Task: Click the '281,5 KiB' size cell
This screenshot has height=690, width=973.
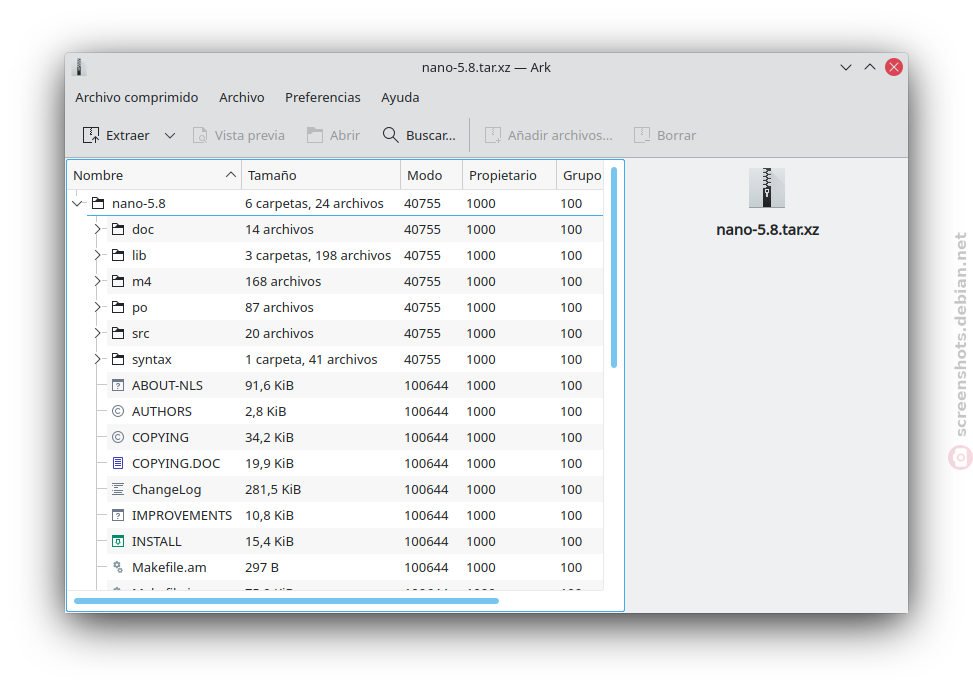Action: click(x=273, y=490)
